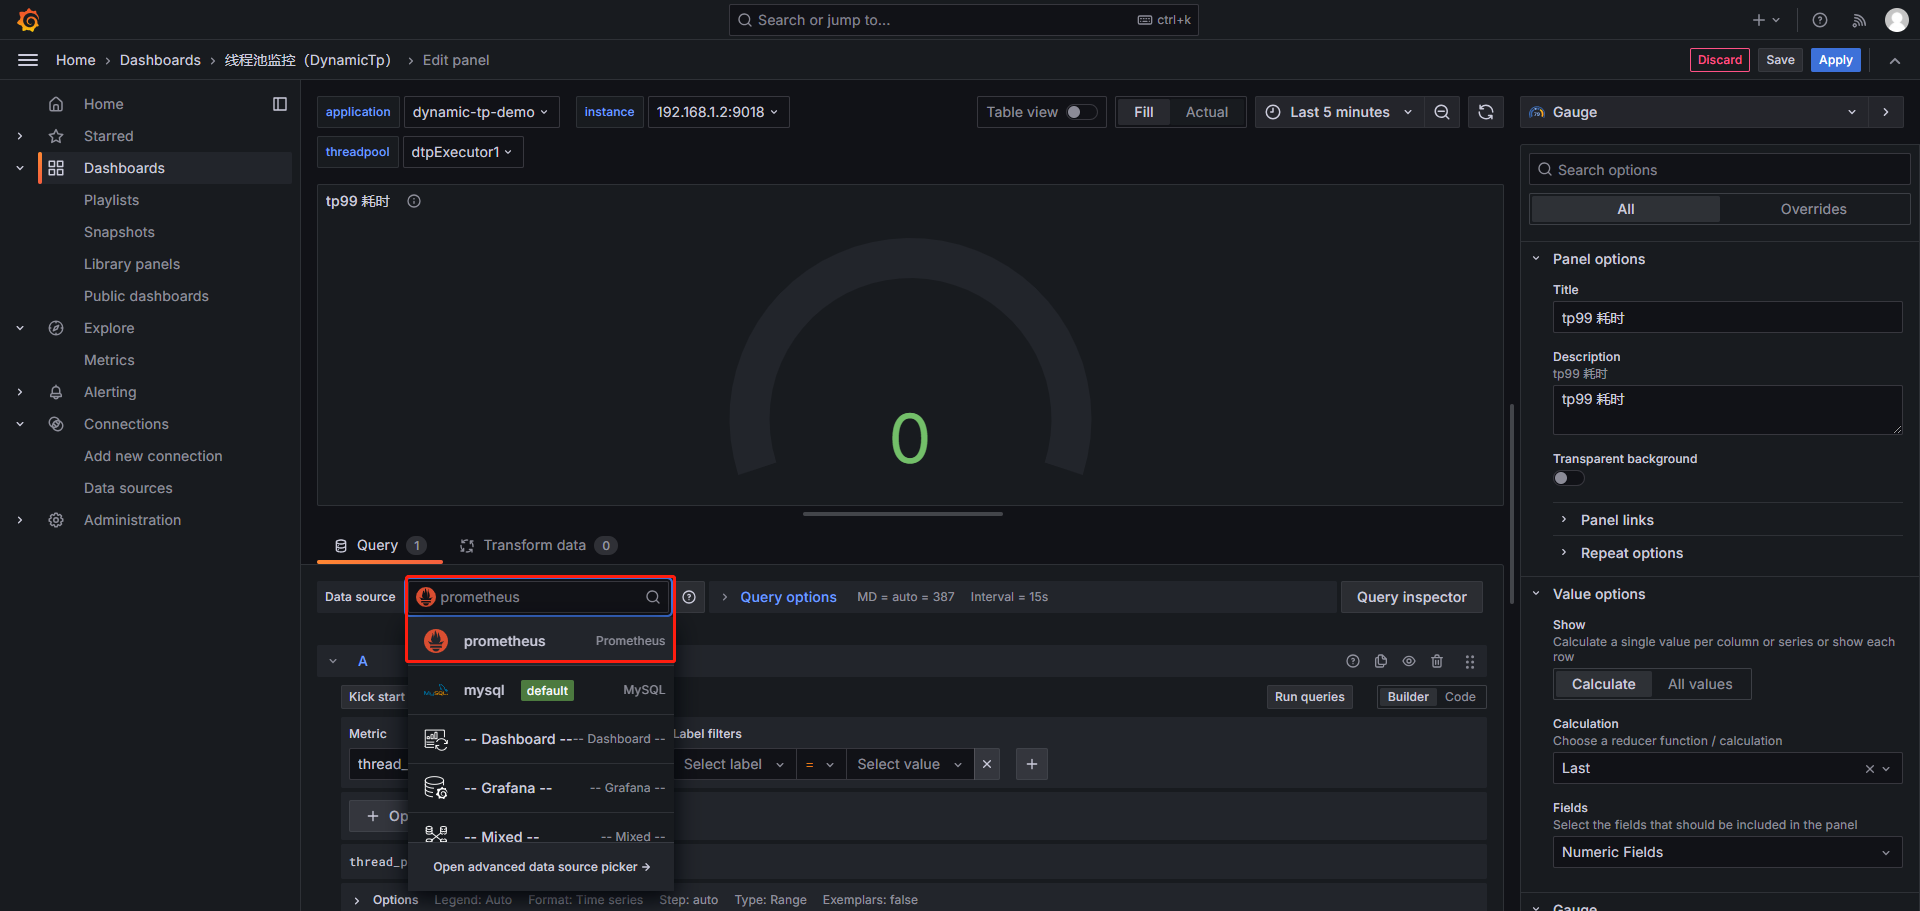1920x911 pixels.
Task: Click the refresh dashboard icon
Action: pos(1486,112)
